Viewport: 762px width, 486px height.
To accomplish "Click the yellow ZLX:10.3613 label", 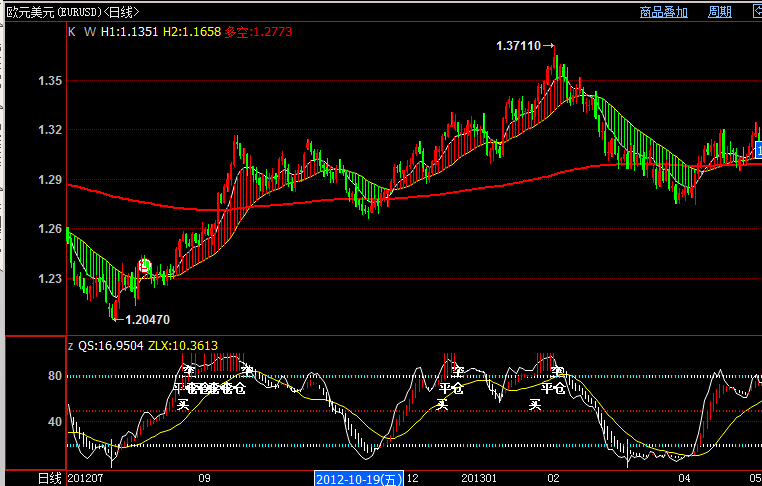I will pyautogui.click(x=180, y=345).
